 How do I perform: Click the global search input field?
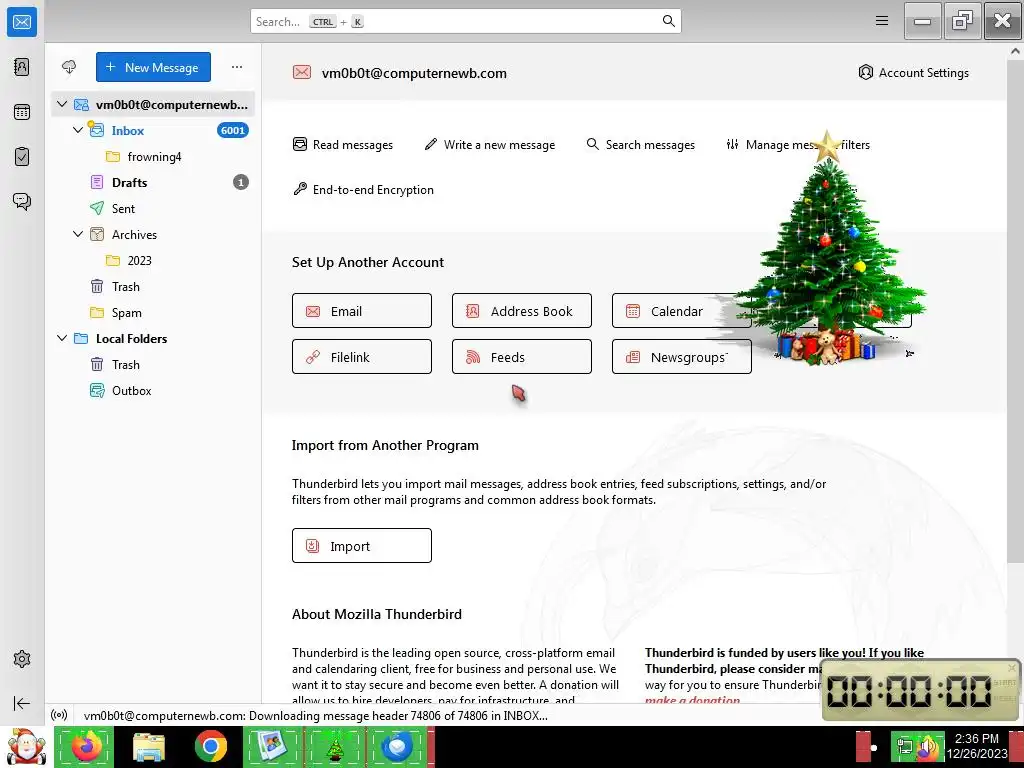click(x=466, y=21)
